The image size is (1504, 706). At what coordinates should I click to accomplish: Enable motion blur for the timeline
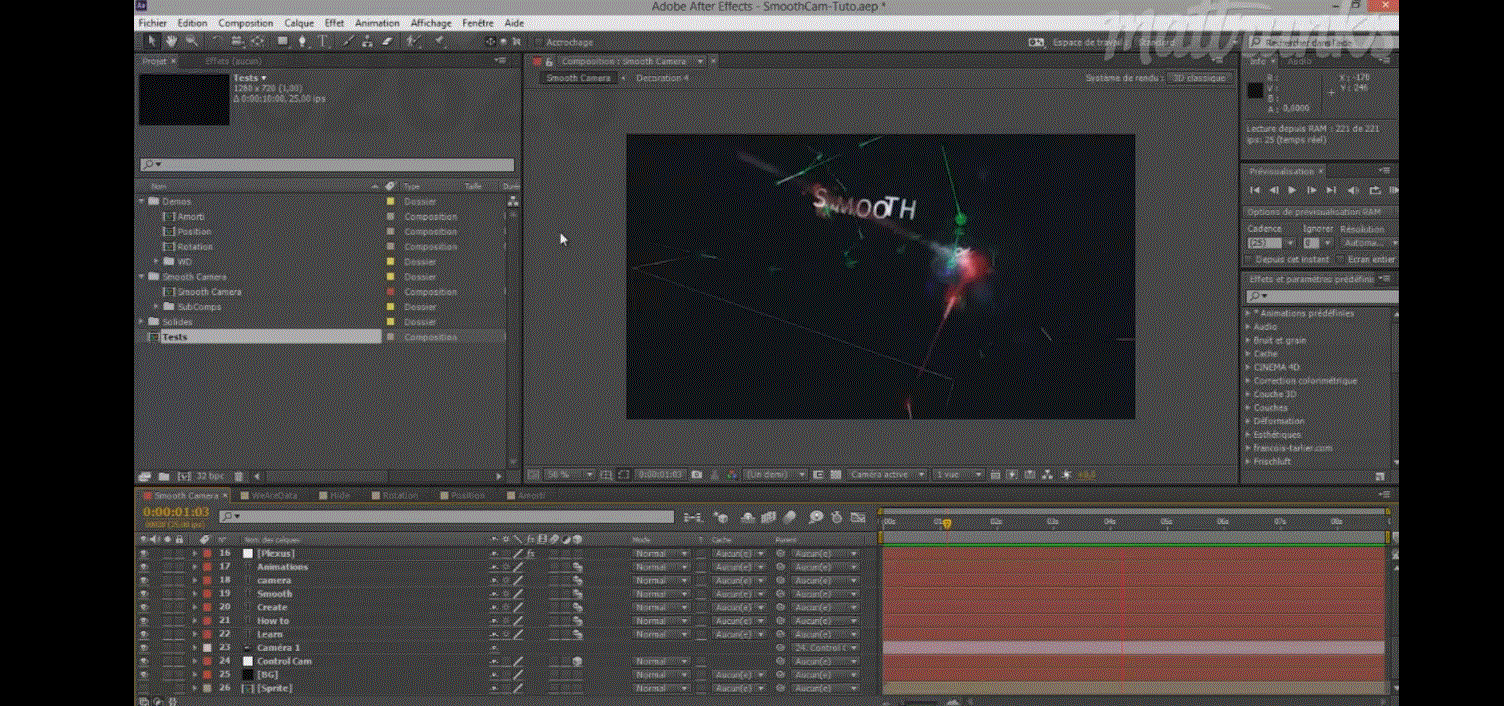pos(790,517)
